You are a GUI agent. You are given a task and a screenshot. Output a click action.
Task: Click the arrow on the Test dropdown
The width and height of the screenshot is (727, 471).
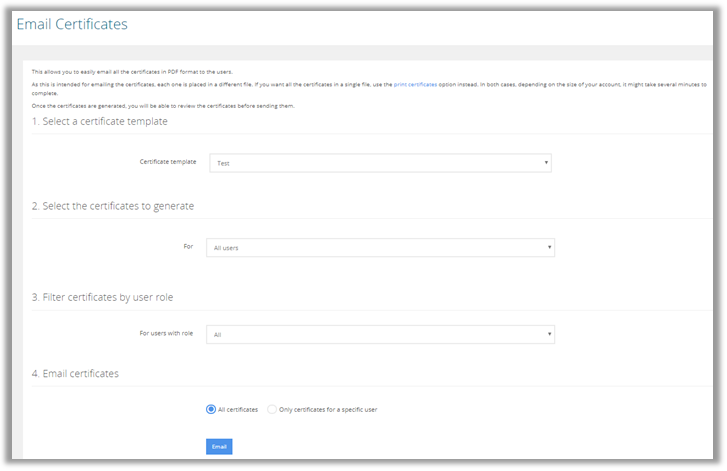pos(547,163)
